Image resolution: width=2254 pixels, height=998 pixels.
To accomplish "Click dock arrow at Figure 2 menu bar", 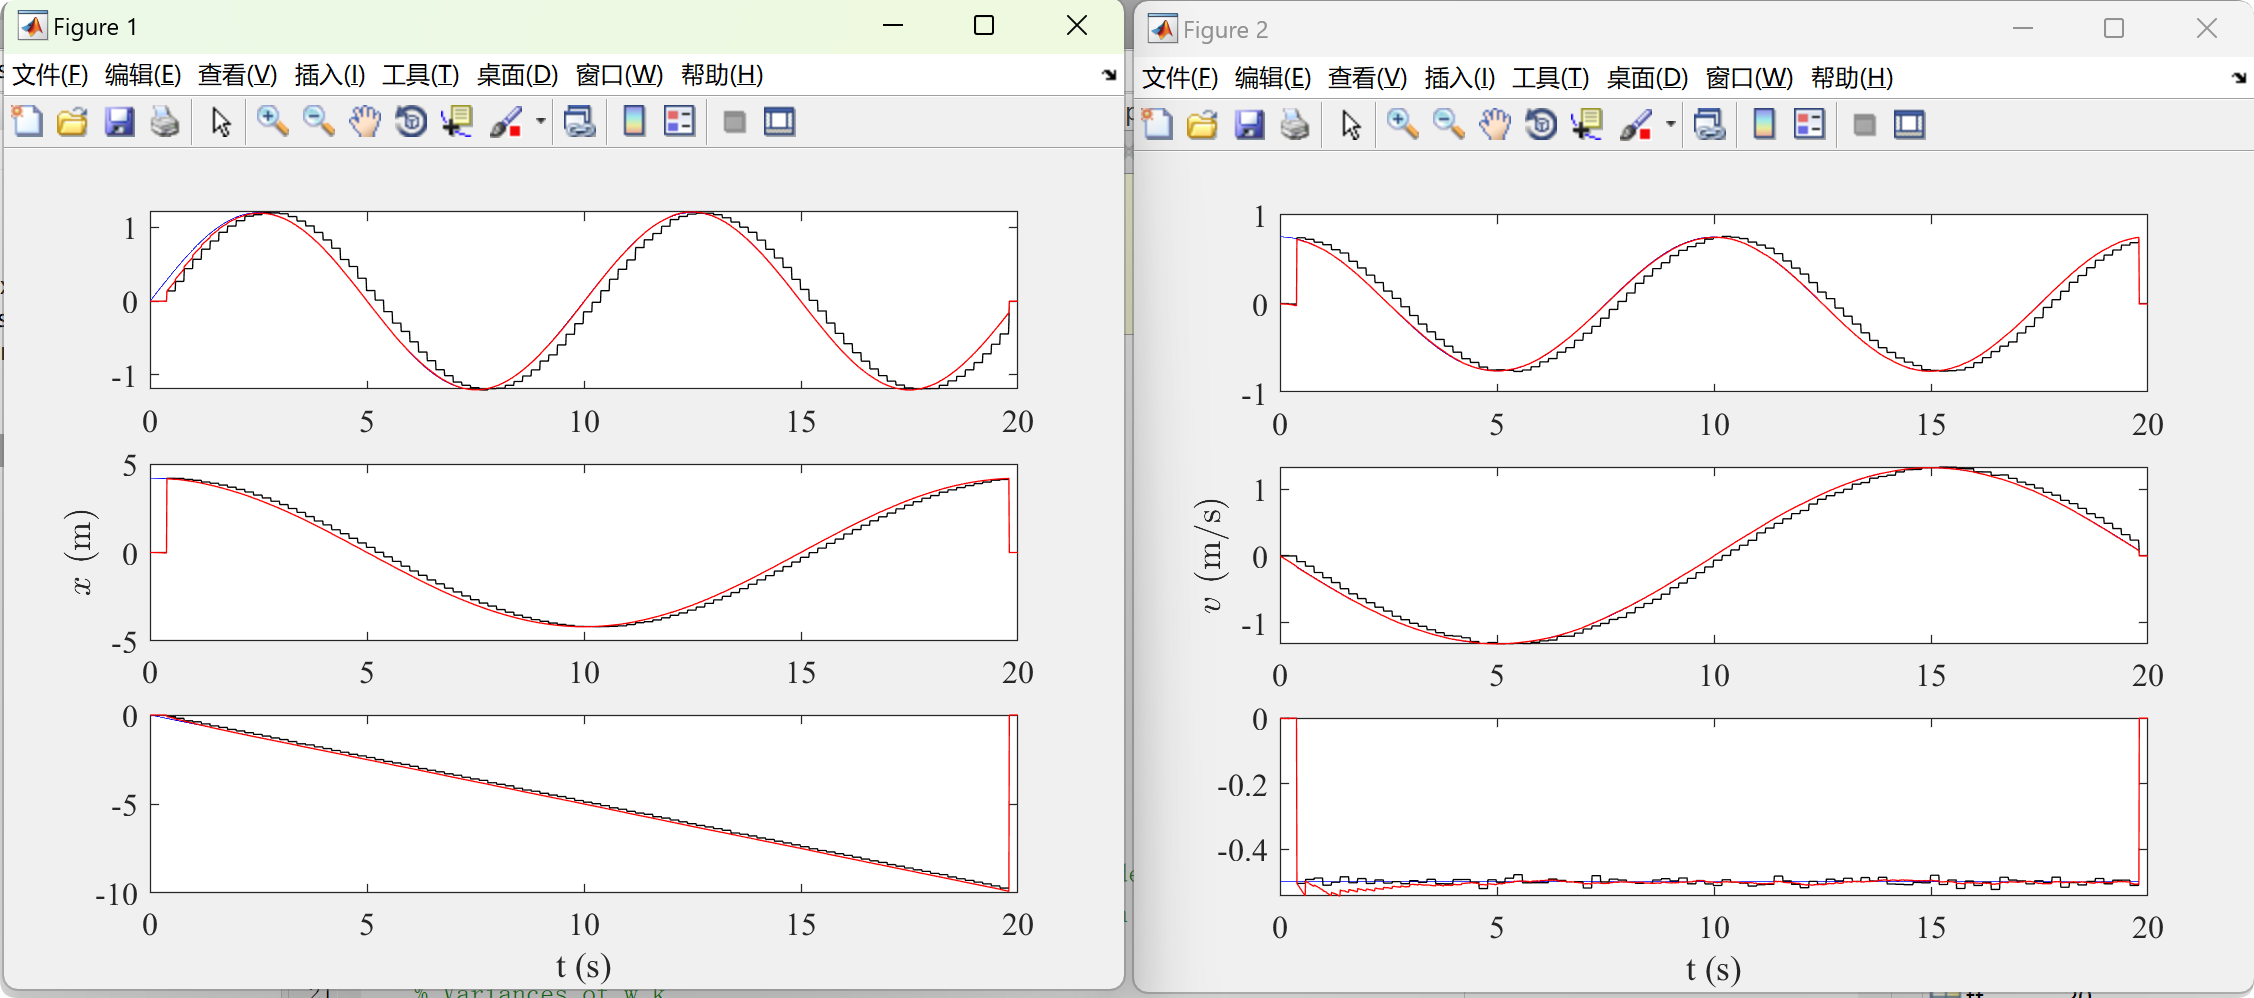I will [2239, 78].
